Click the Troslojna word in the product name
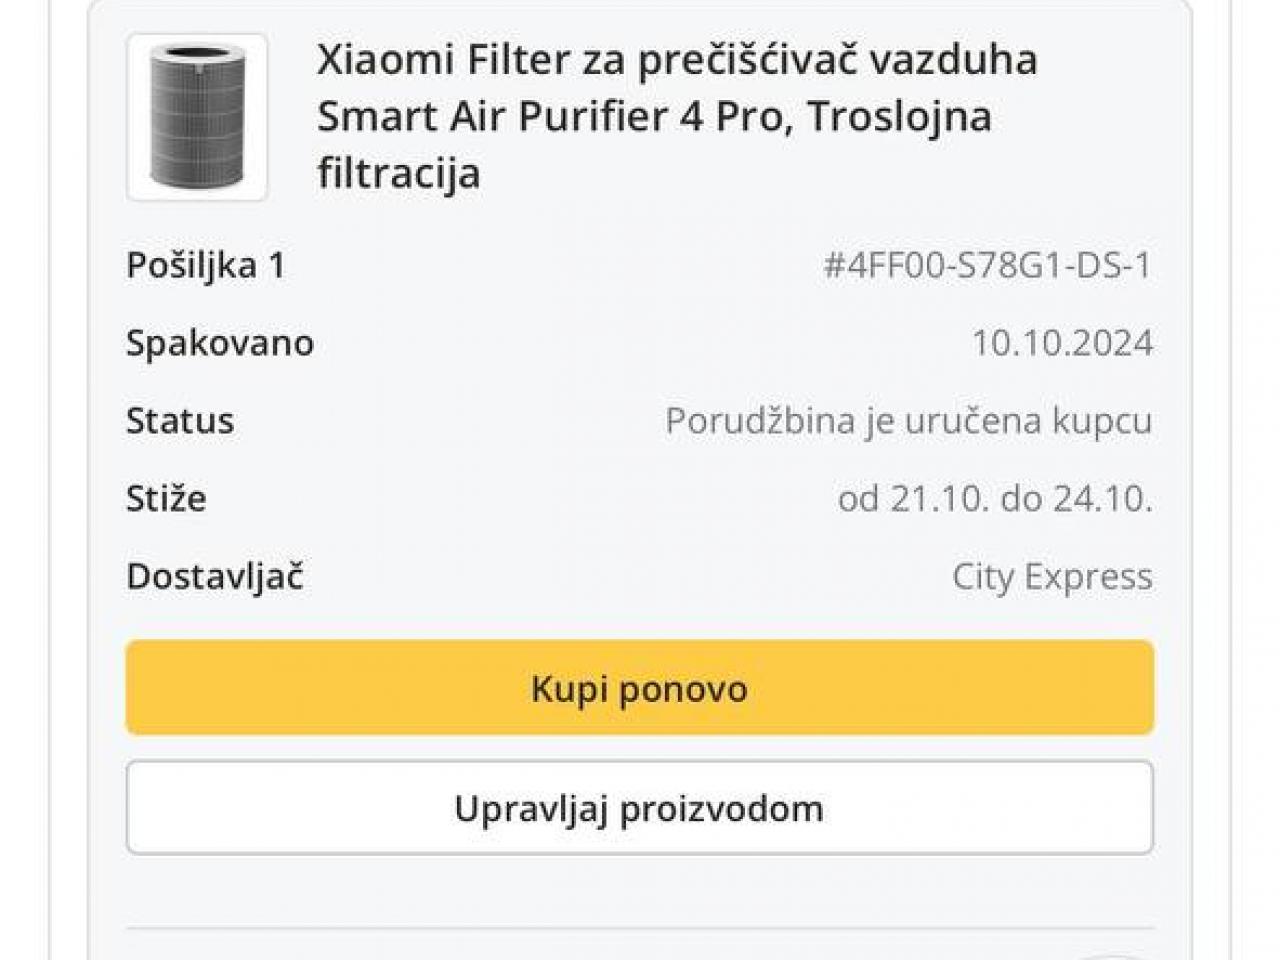 pos(899,116)
